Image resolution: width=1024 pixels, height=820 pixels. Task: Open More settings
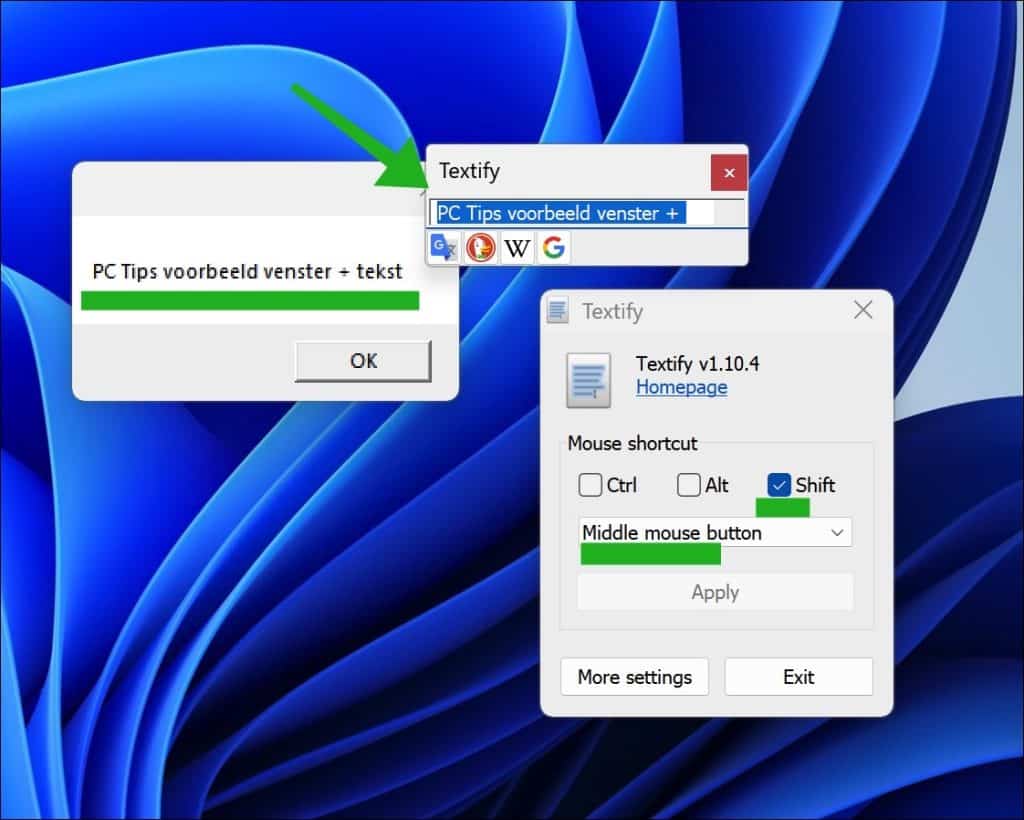pos(635,677)
